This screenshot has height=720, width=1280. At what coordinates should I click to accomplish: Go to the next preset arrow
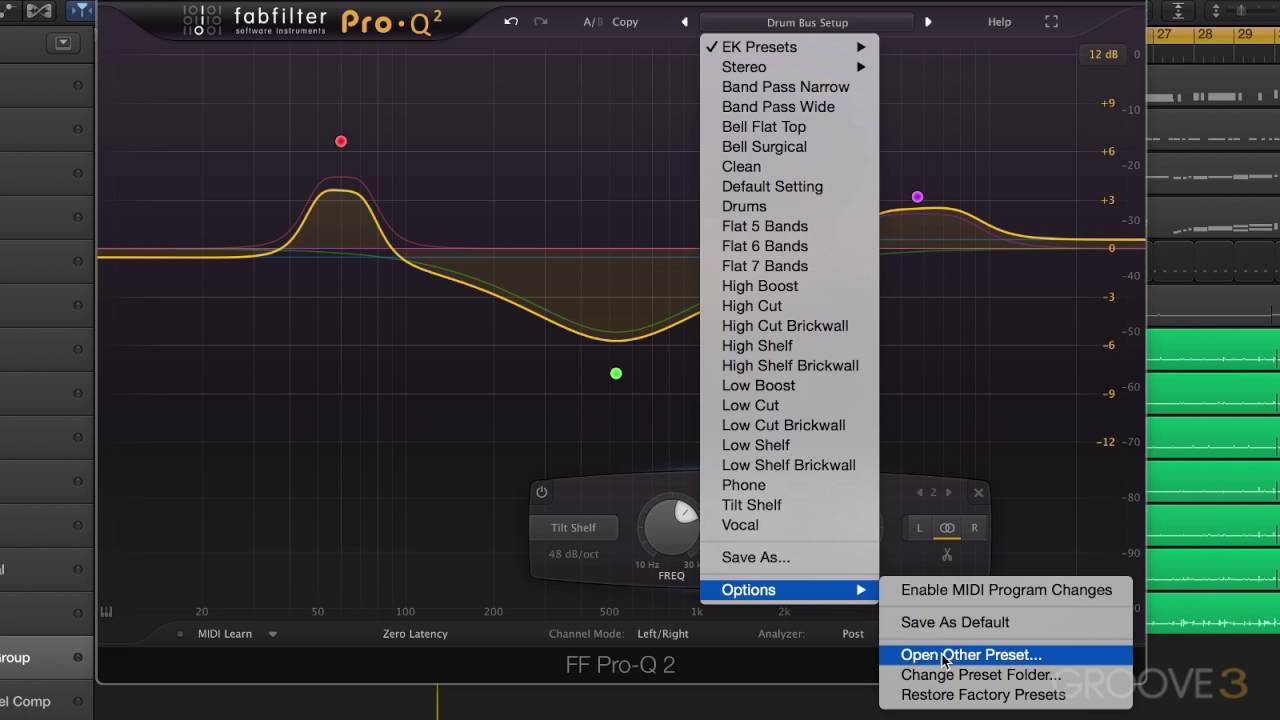[x=928, y=22]
